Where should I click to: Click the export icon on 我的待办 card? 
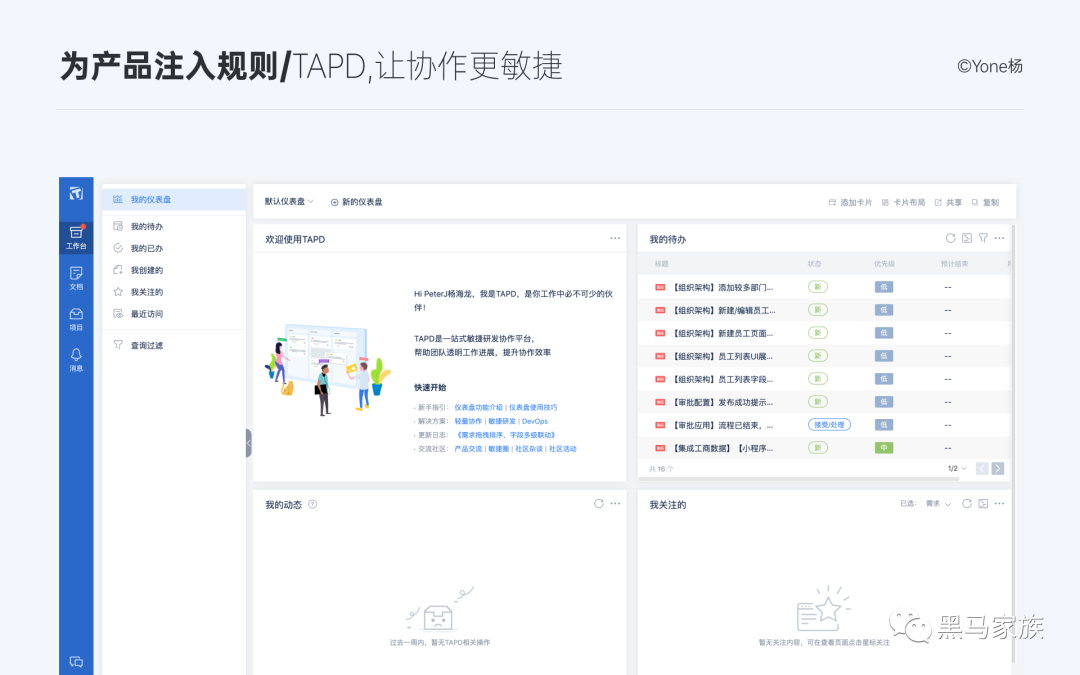coord(967,238)
